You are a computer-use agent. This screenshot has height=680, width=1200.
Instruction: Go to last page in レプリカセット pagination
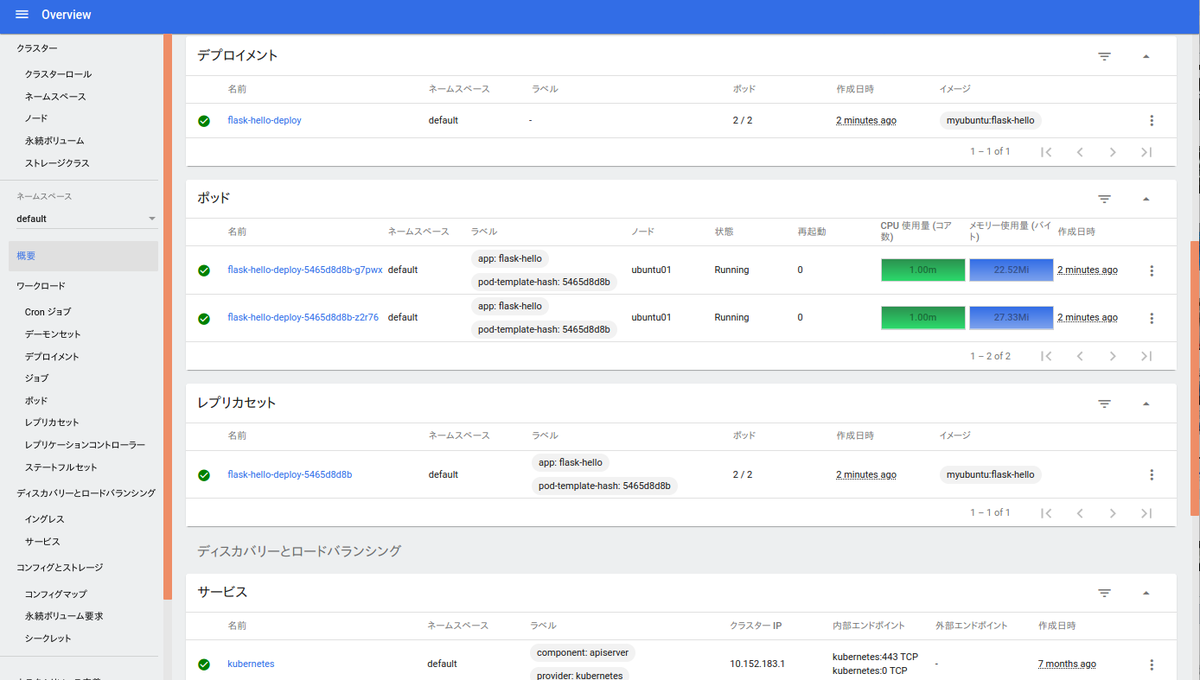click(x=1147, y=513)
